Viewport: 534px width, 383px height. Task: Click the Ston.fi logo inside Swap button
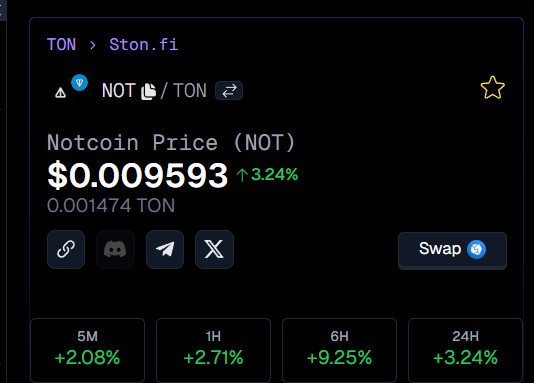click(x=476, y=249)
